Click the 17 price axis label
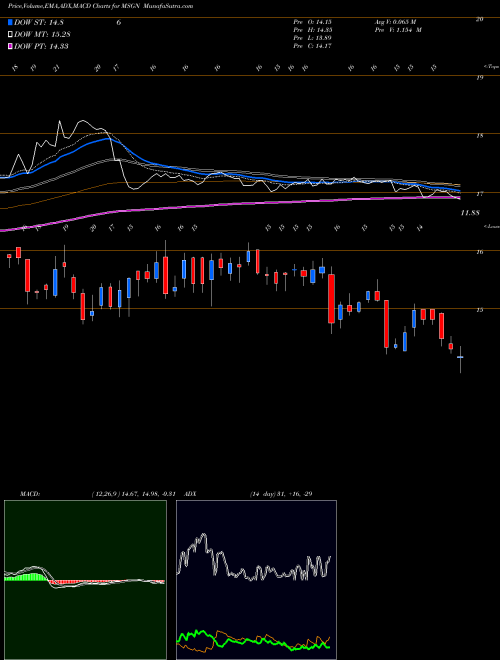500x660 pixels. [x=479, y=194]
